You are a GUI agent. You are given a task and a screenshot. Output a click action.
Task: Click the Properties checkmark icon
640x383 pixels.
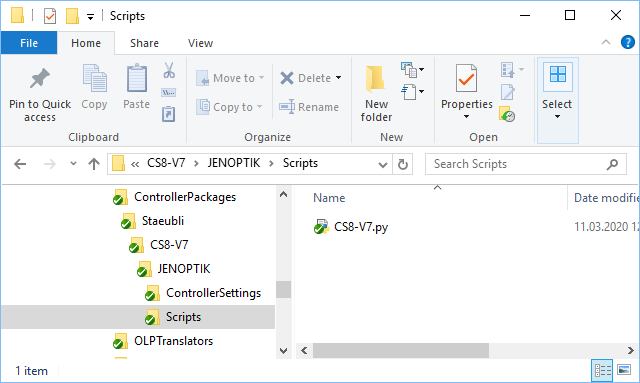click(x=467, y=78)
